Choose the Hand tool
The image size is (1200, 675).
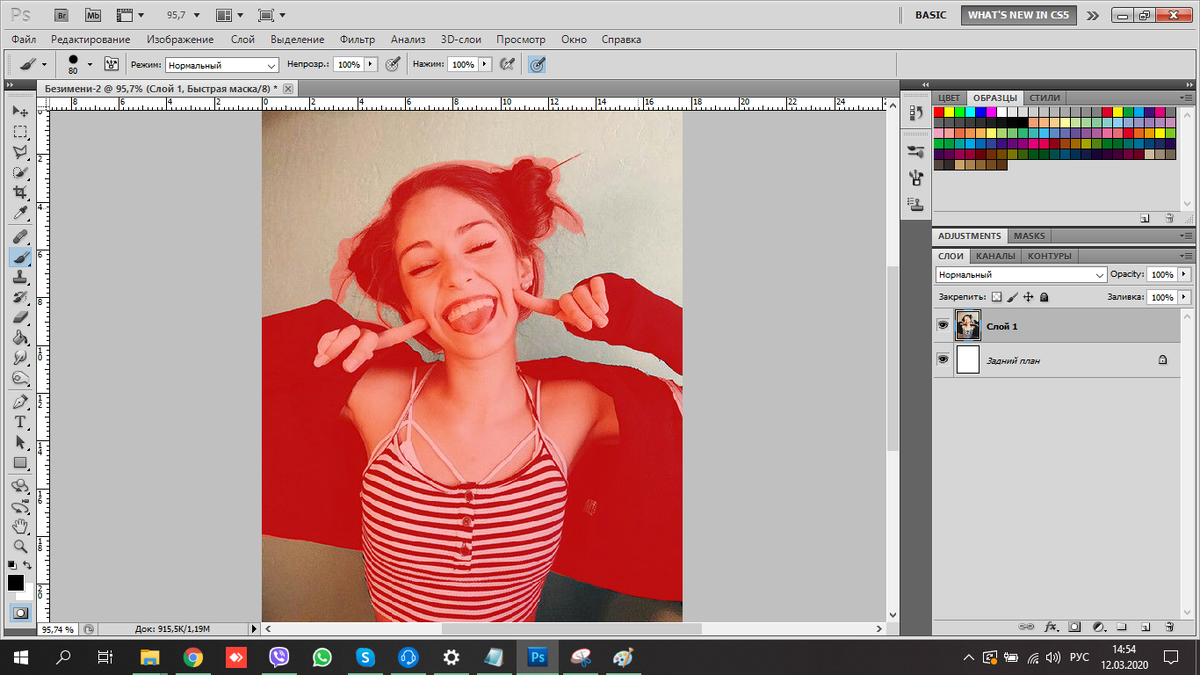pos(20,526)
